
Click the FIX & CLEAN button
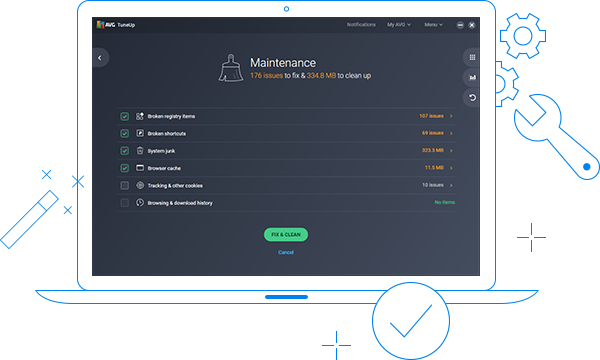[286, 235]
